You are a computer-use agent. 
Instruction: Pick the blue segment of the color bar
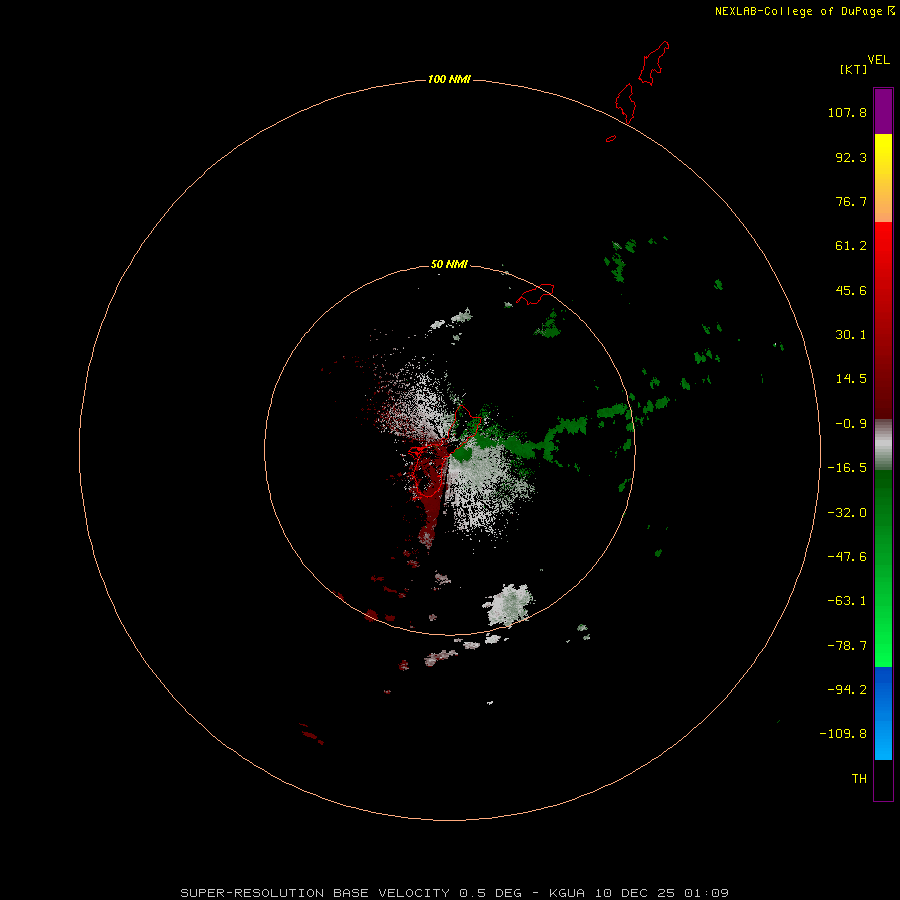[x=883, y=713]
